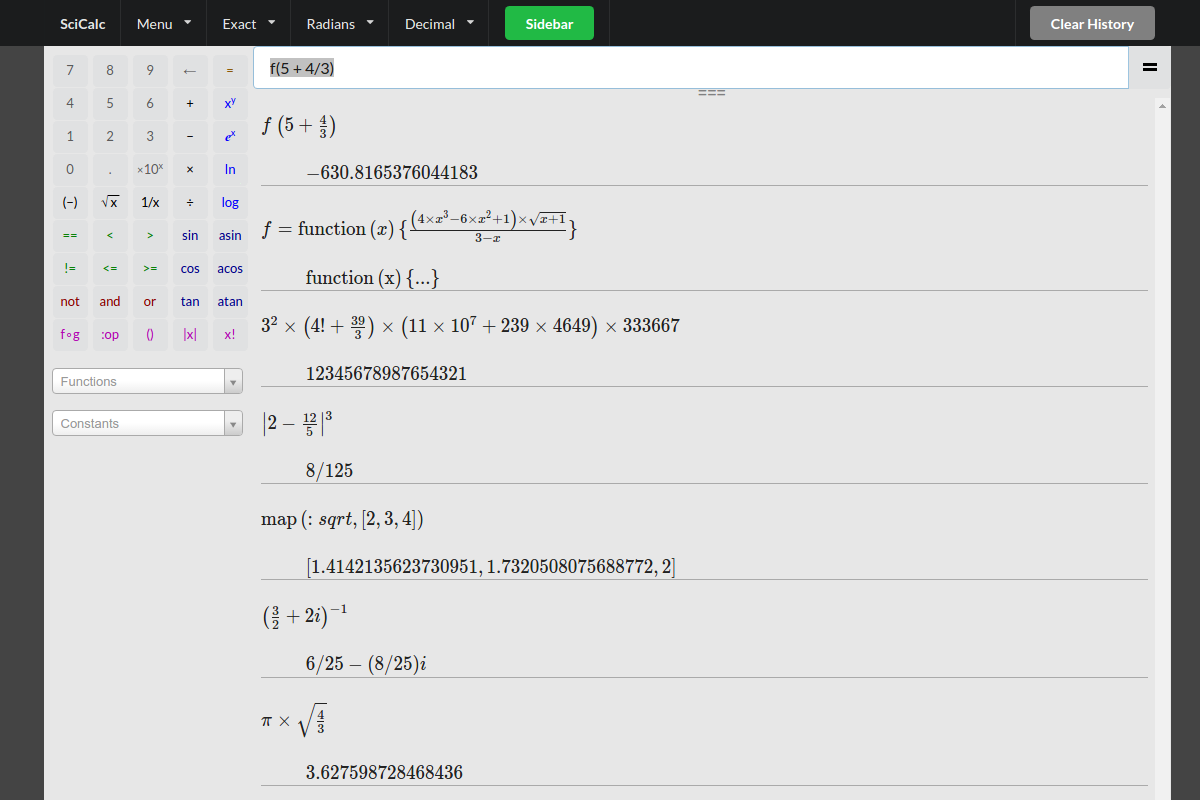Click the map(:sqrt, [2,3,4]) history entry

pos(343,520)
